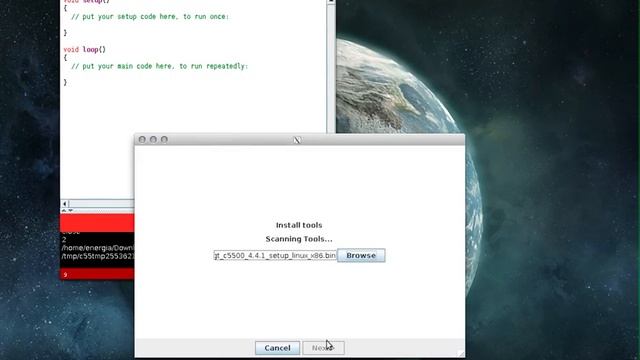Click the /tmp/c55tmp console line
The height and width of the screenshot is (360, 640).
point(98,256)
